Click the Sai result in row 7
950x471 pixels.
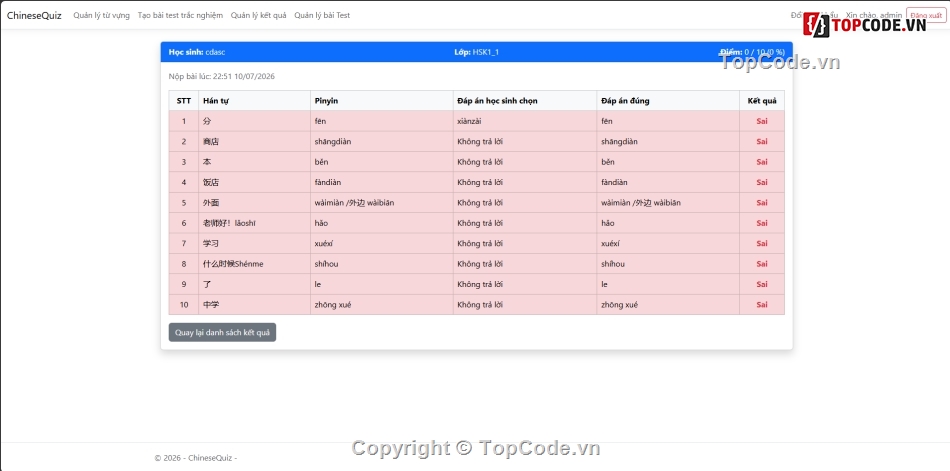coord(762,244)
